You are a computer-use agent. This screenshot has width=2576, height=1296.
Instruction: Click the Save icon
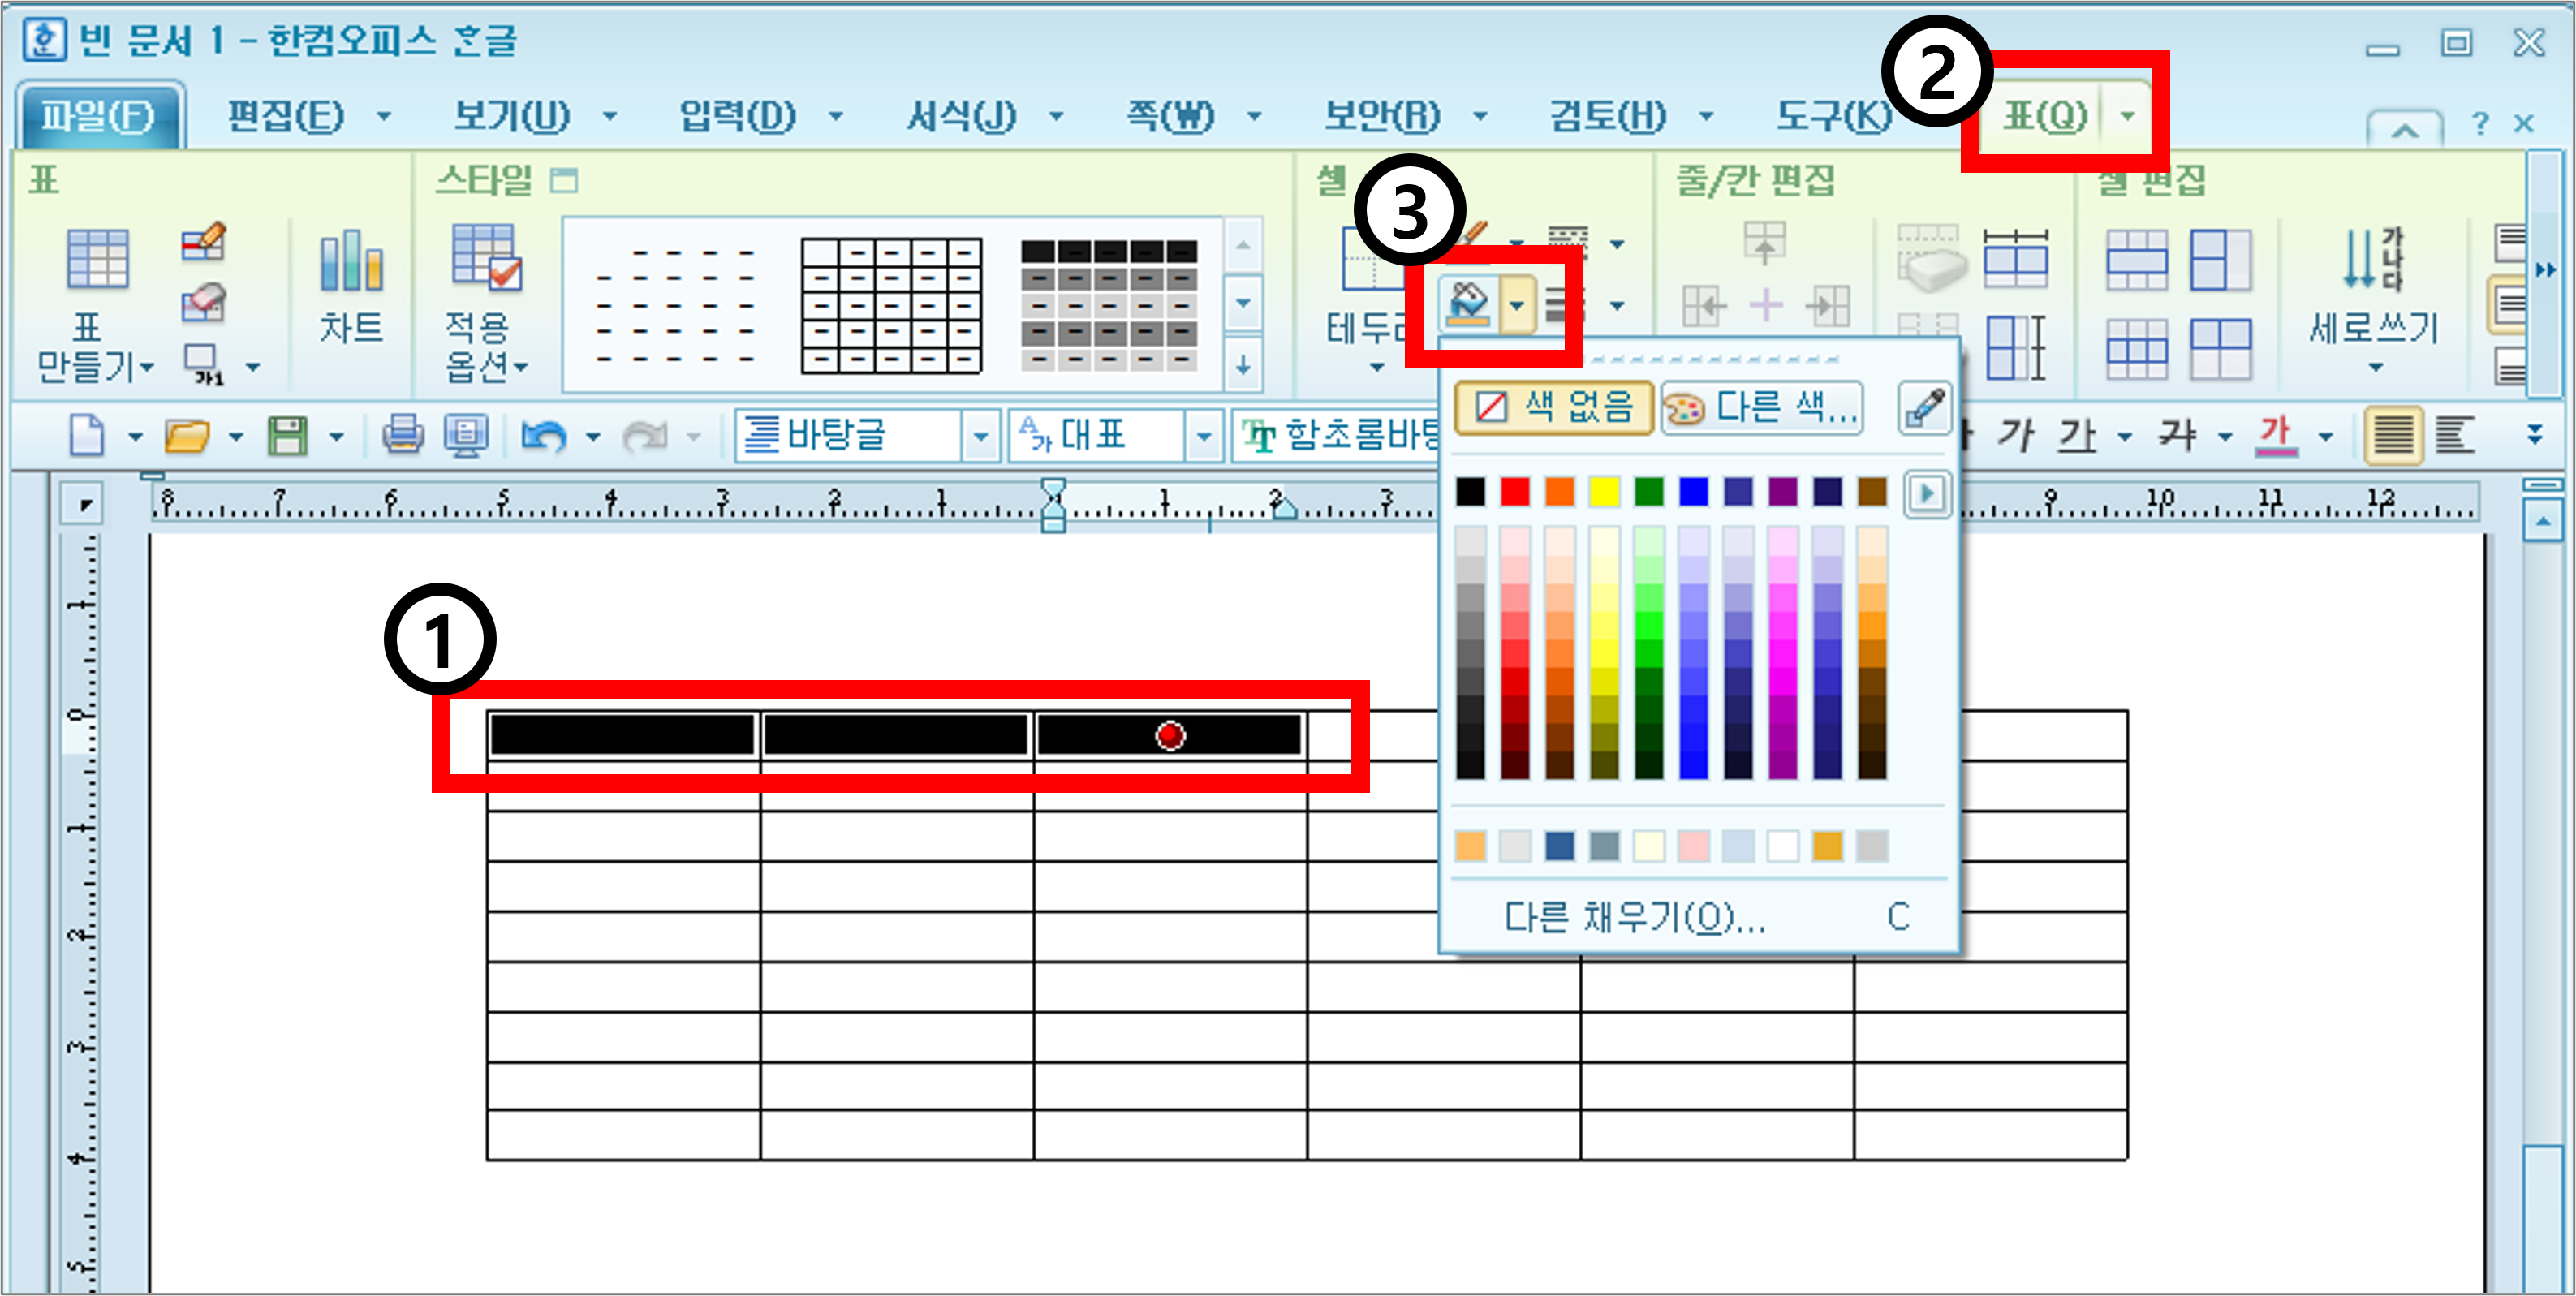[288, 436]
